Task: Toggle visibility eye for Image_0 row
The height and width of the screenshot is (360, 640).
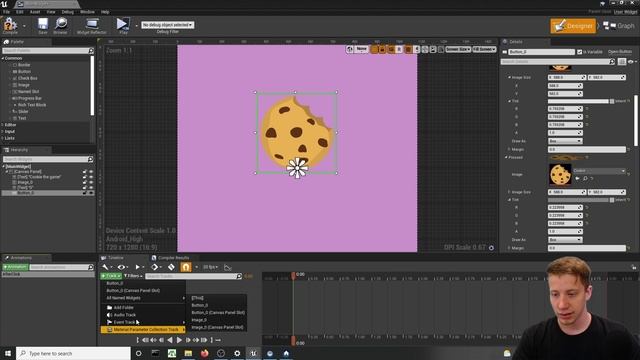Action: 91,182
